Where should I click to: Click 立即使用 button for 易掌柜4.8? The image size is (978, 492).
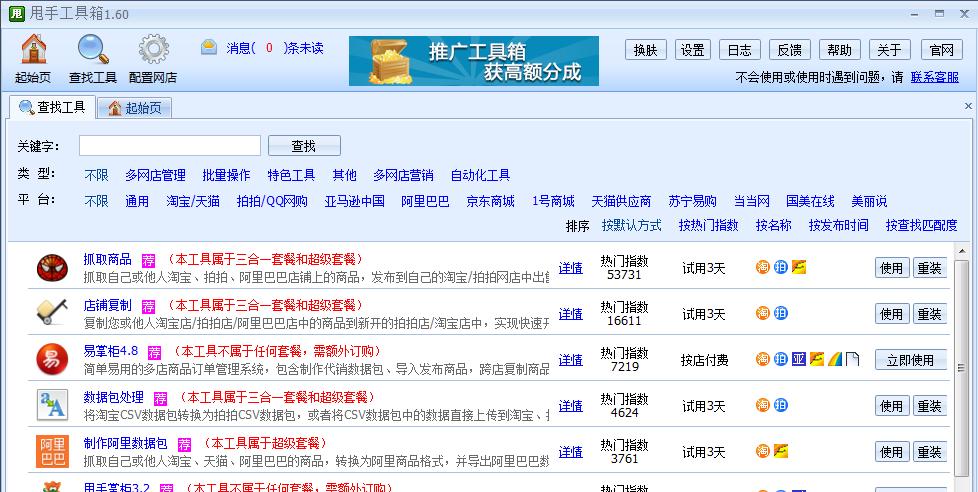coord(911,360)
